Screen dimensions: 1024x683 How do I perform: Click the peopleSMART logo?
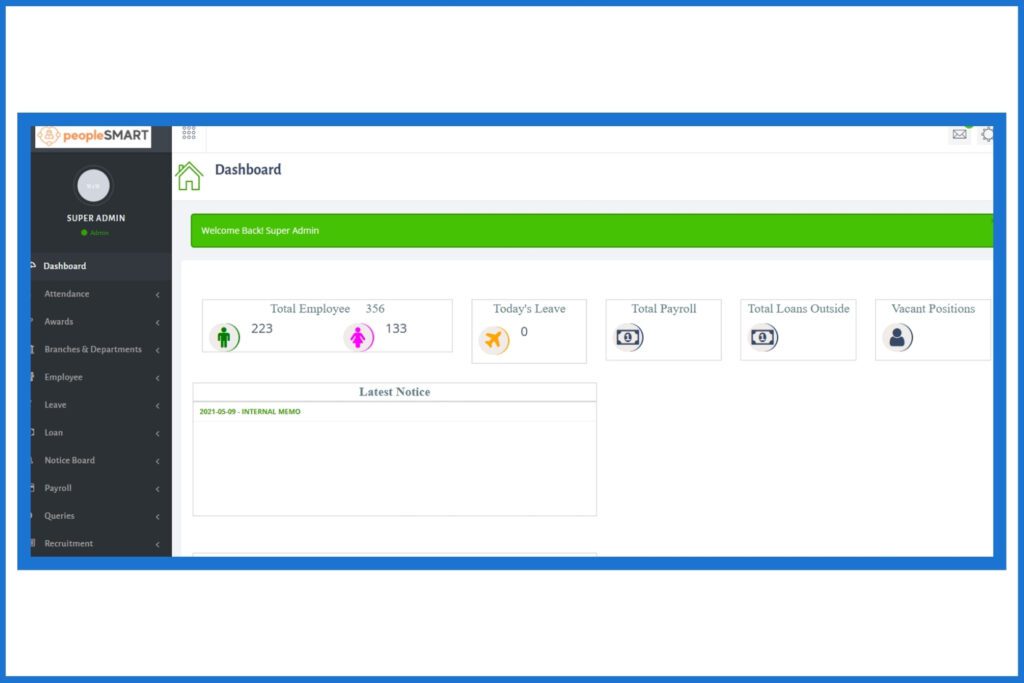93,136
